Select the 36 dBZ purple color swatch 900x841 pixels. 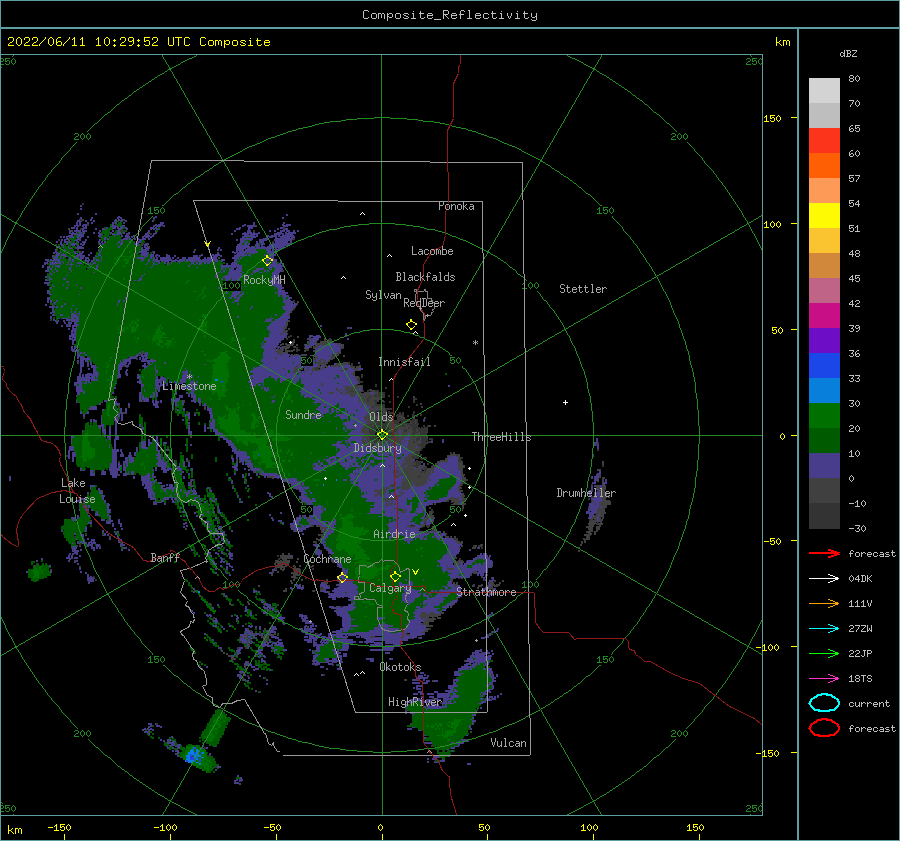[824, 340]
